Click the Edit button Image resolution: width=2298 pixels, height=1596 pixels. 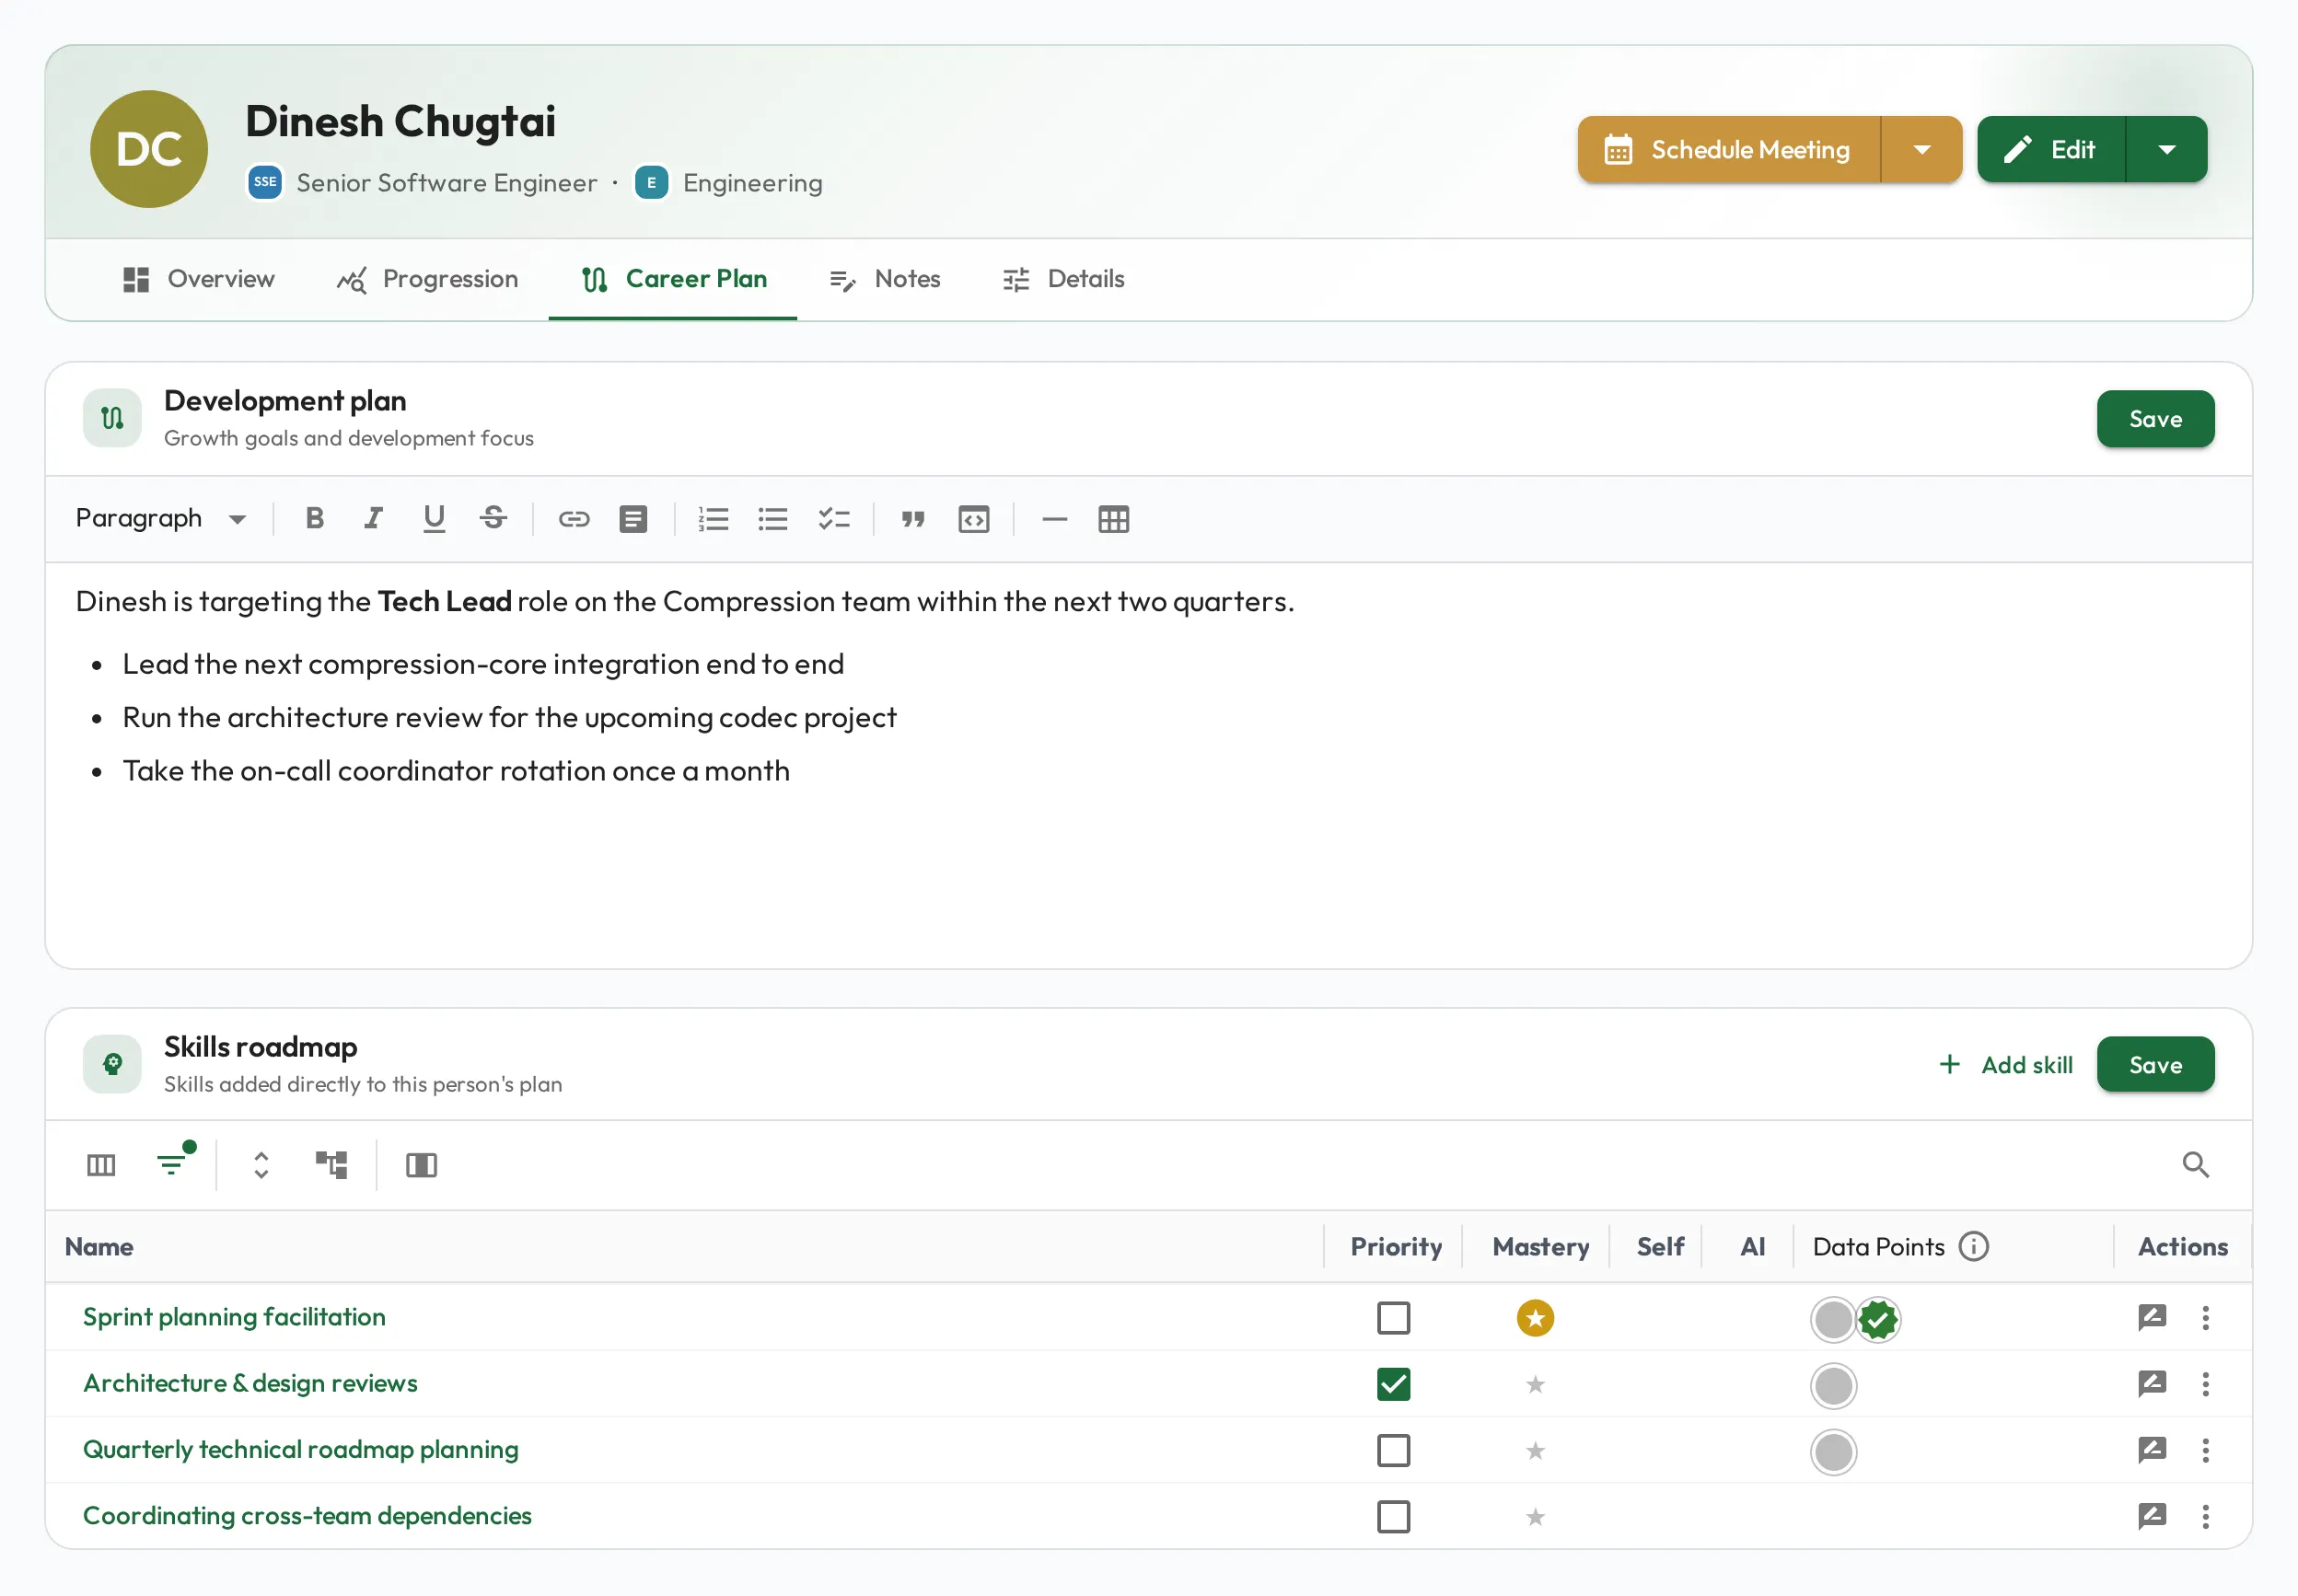pos(2051,150)
